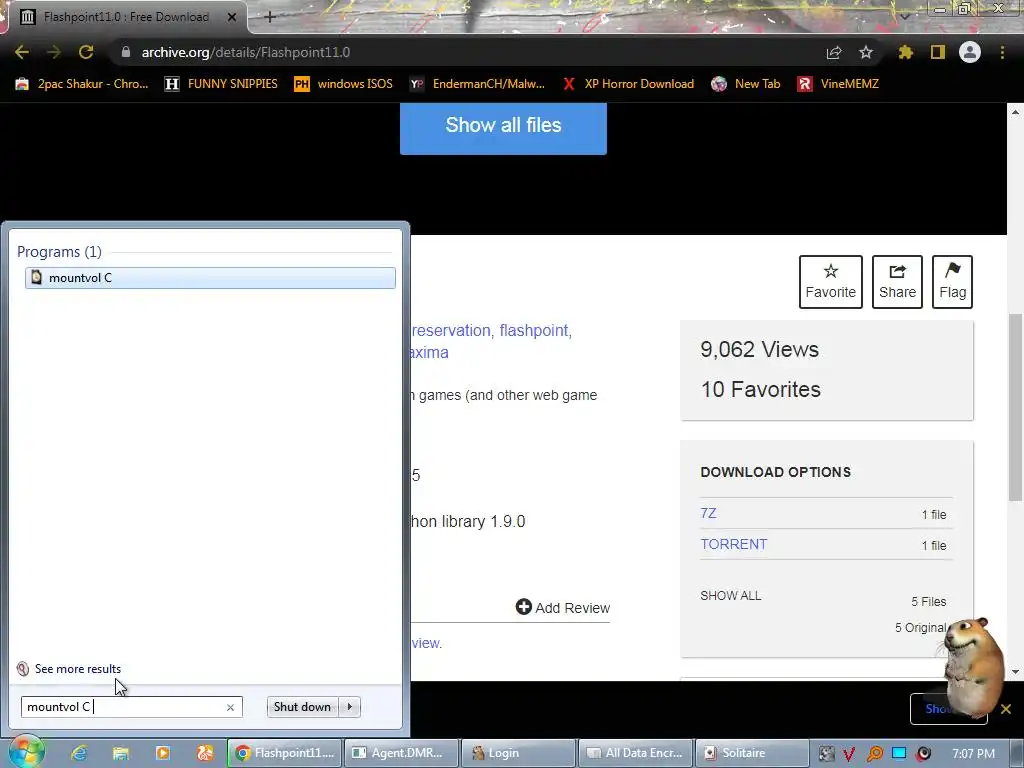Go back to the previous page
The image size is (1024, 768).
click(22, 52)
